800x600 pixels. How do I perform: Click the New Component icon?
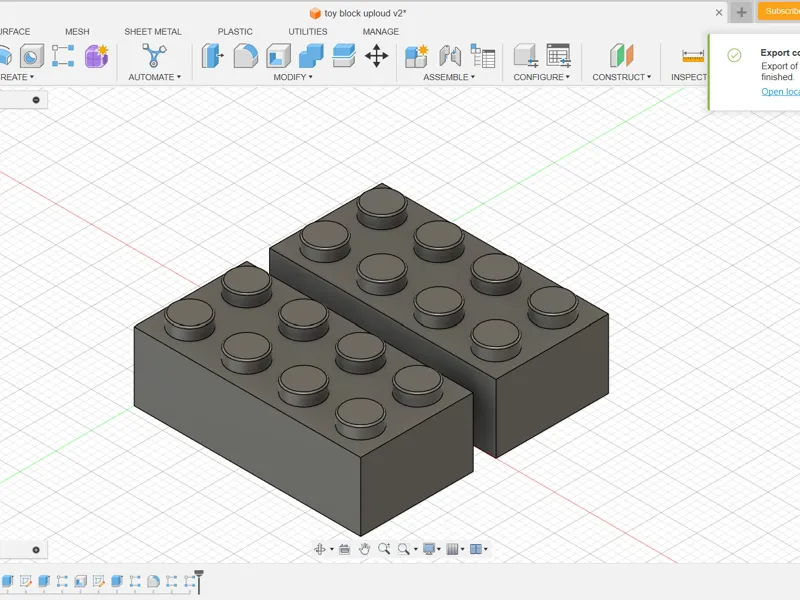click(x=416, y=56)
